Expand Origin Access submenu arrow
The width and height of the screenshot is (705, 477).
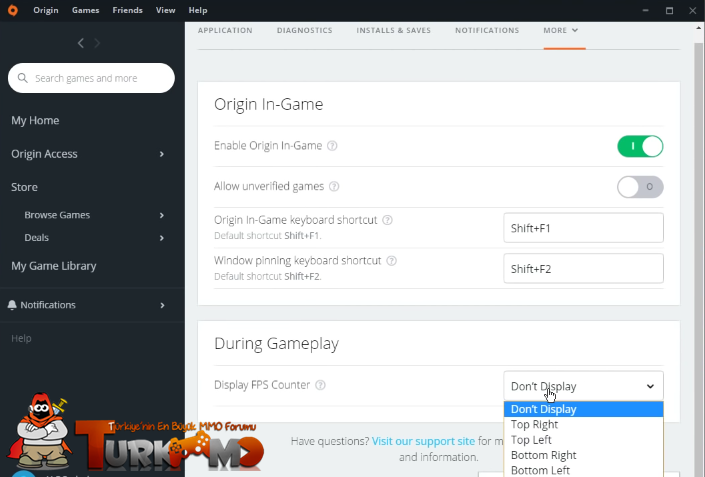pyautogui.click(x=162, y=154)
